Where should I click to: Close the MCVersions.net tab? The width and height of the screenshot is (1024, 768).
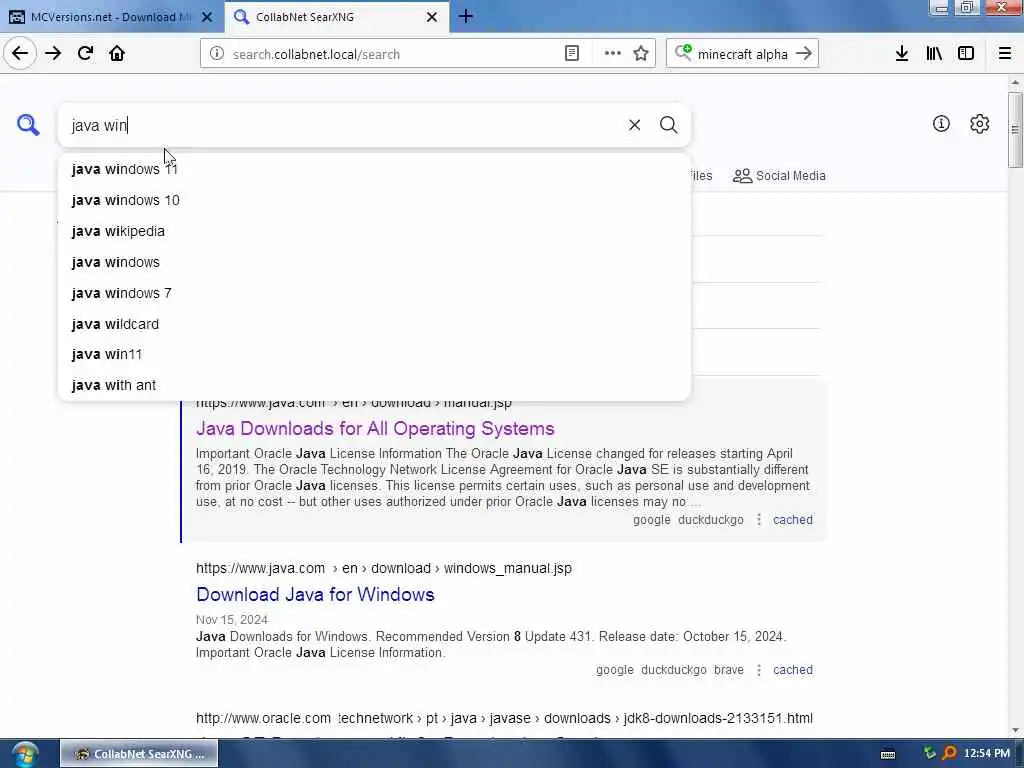click(207, 17)
